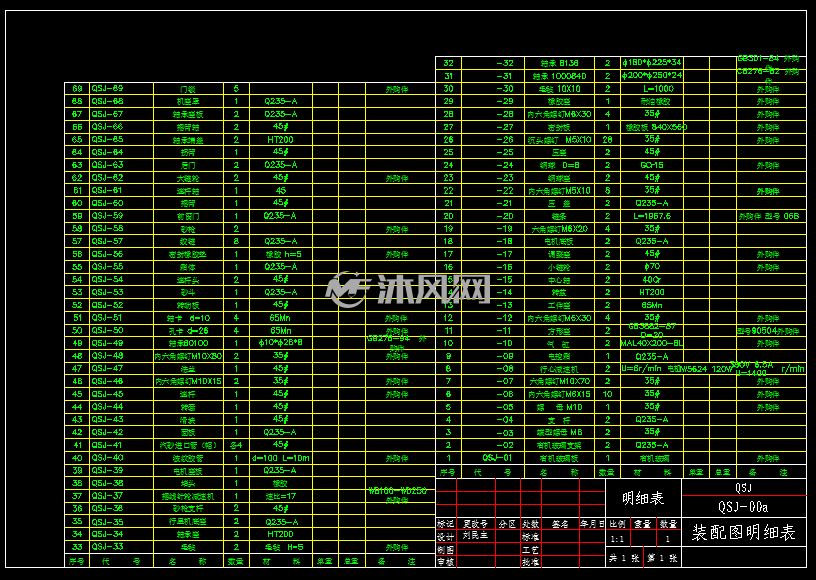Click the drawing number QSJ-00a
This screenshot has height=580, width=816.
coord(743,507)
